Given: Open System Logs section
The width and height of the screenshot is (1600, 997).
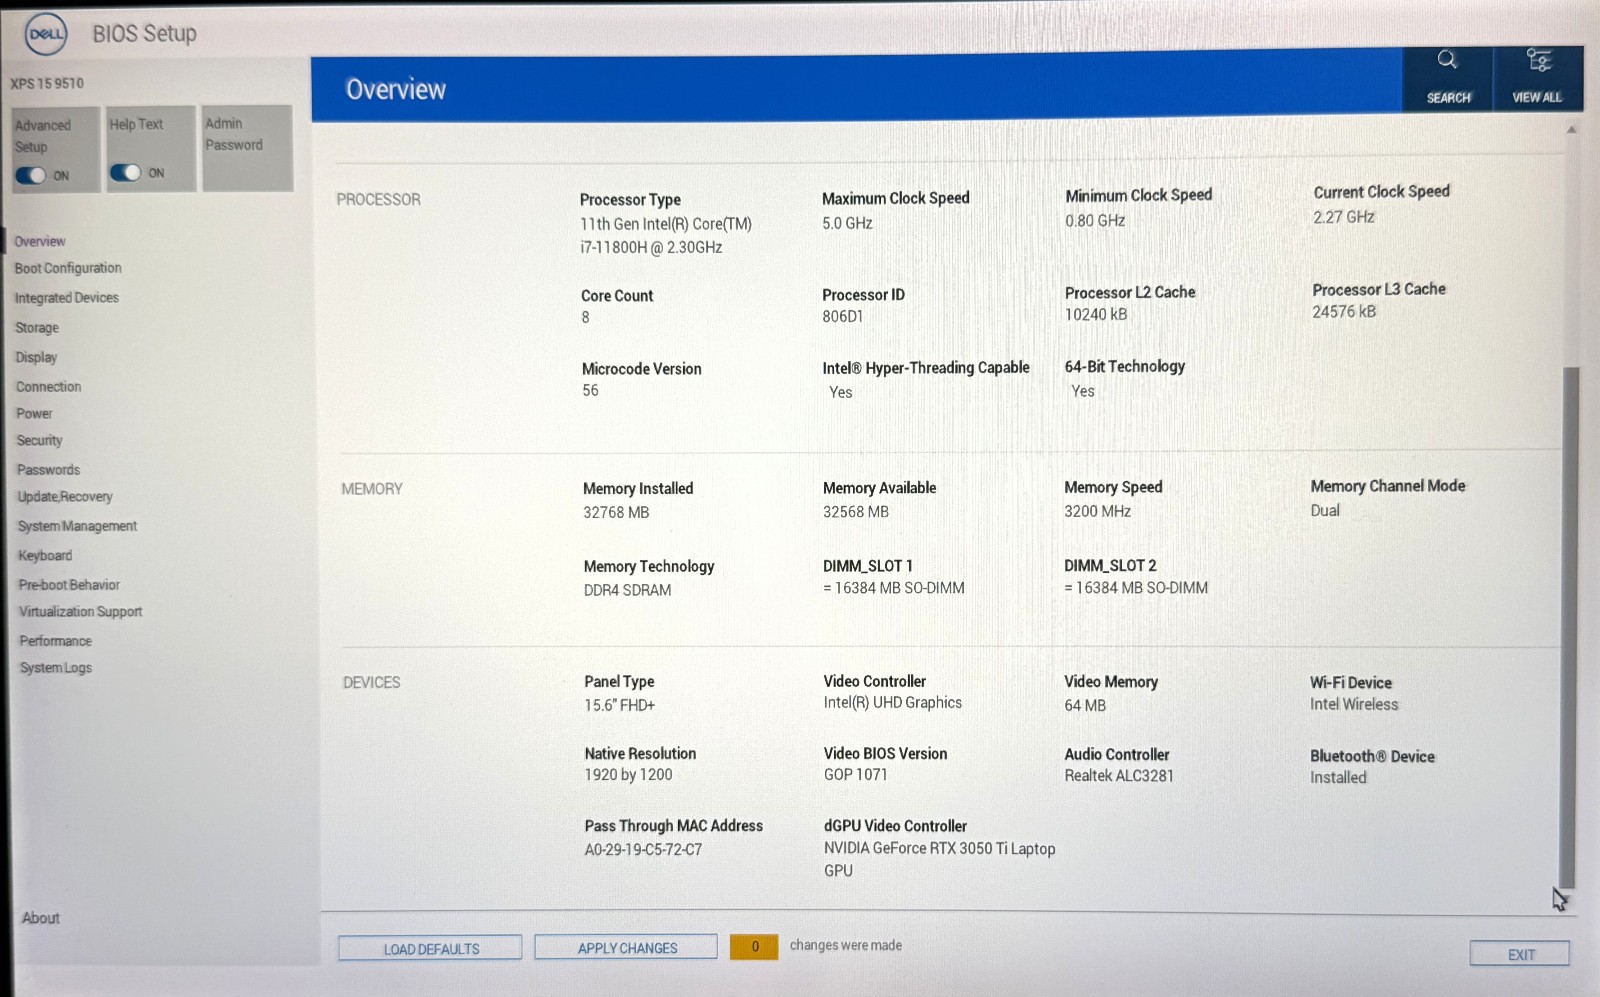Looking at the screenshot, I should point(56,667).
